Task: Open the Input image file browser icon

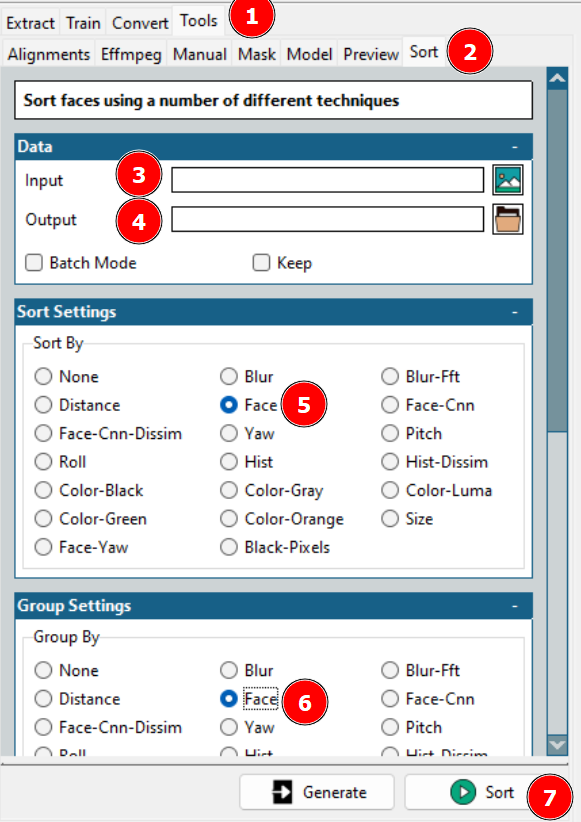Action: [508, 180]
